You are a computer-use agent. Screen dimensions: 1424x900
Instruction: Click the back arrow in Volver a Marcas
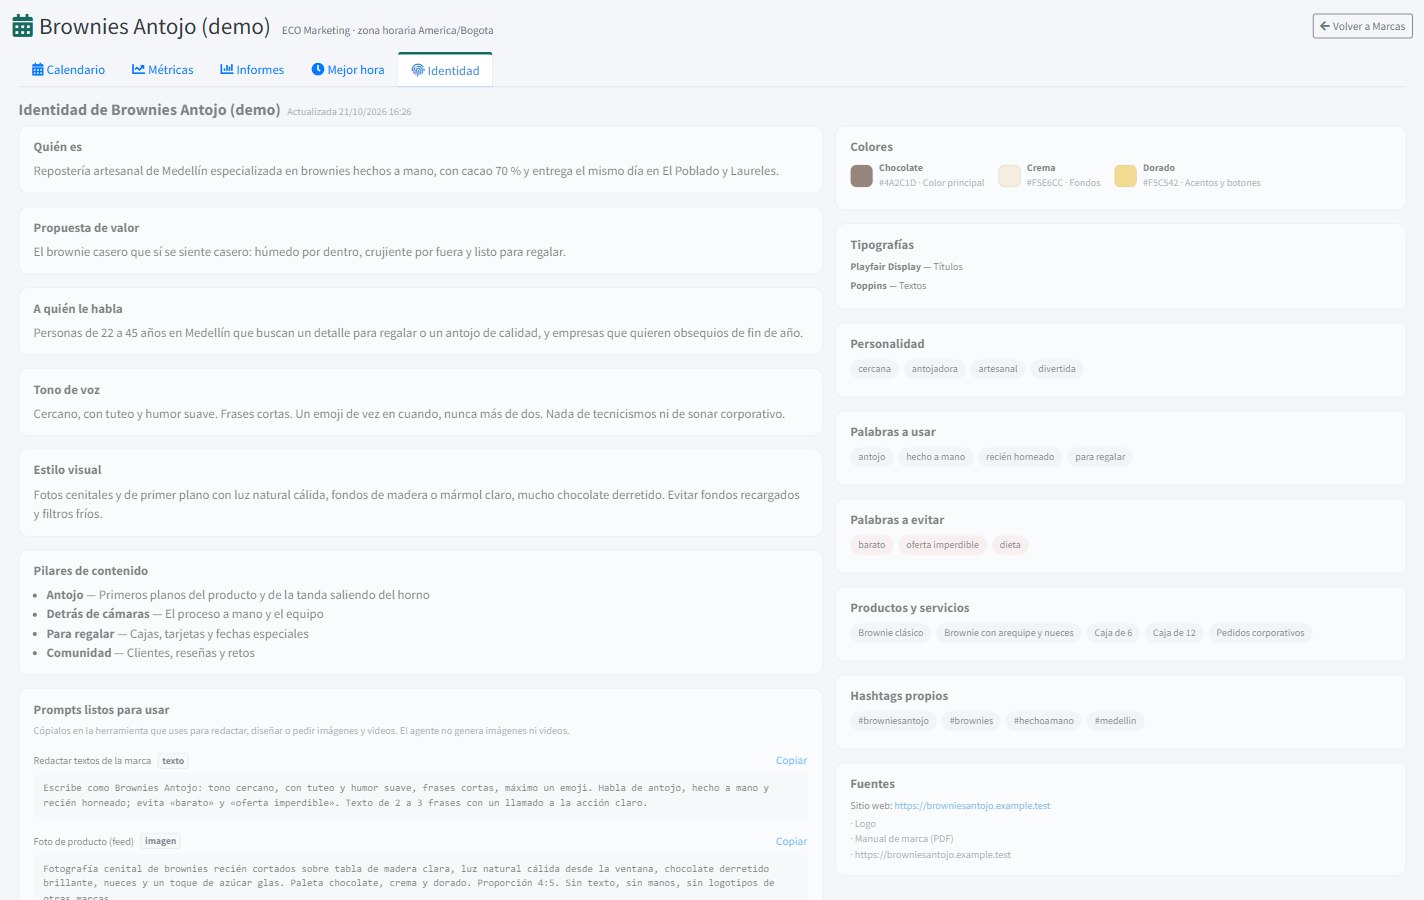tap(1325, 26)
